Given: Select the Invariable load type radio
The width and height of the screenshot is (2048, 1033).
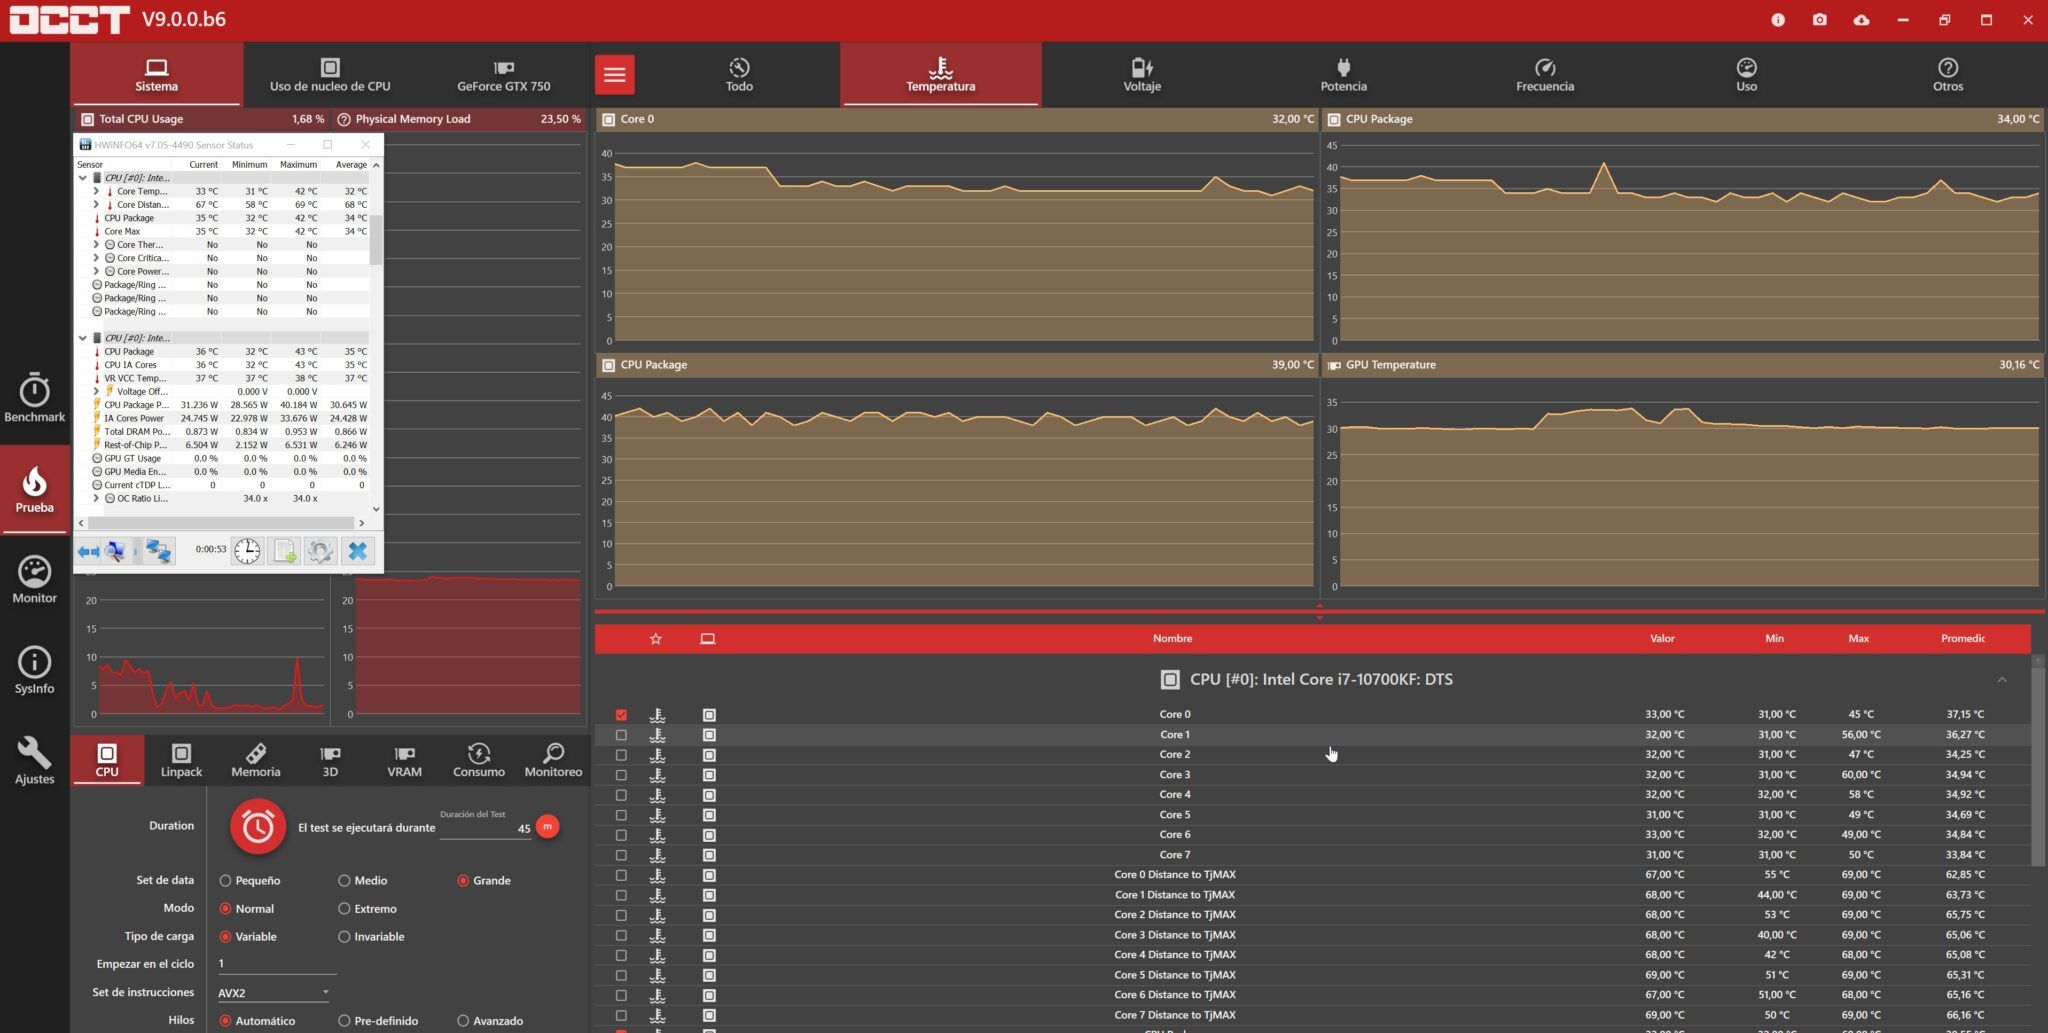Looking at the screenshot, I should 344,937.
